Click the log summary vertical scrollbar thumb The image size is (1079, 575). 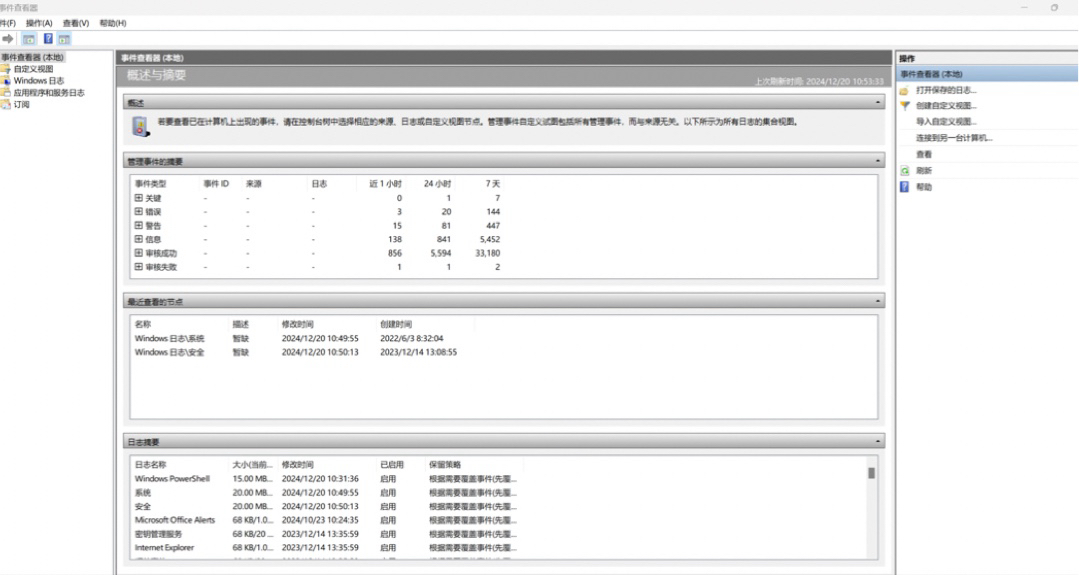coord(871,473)
